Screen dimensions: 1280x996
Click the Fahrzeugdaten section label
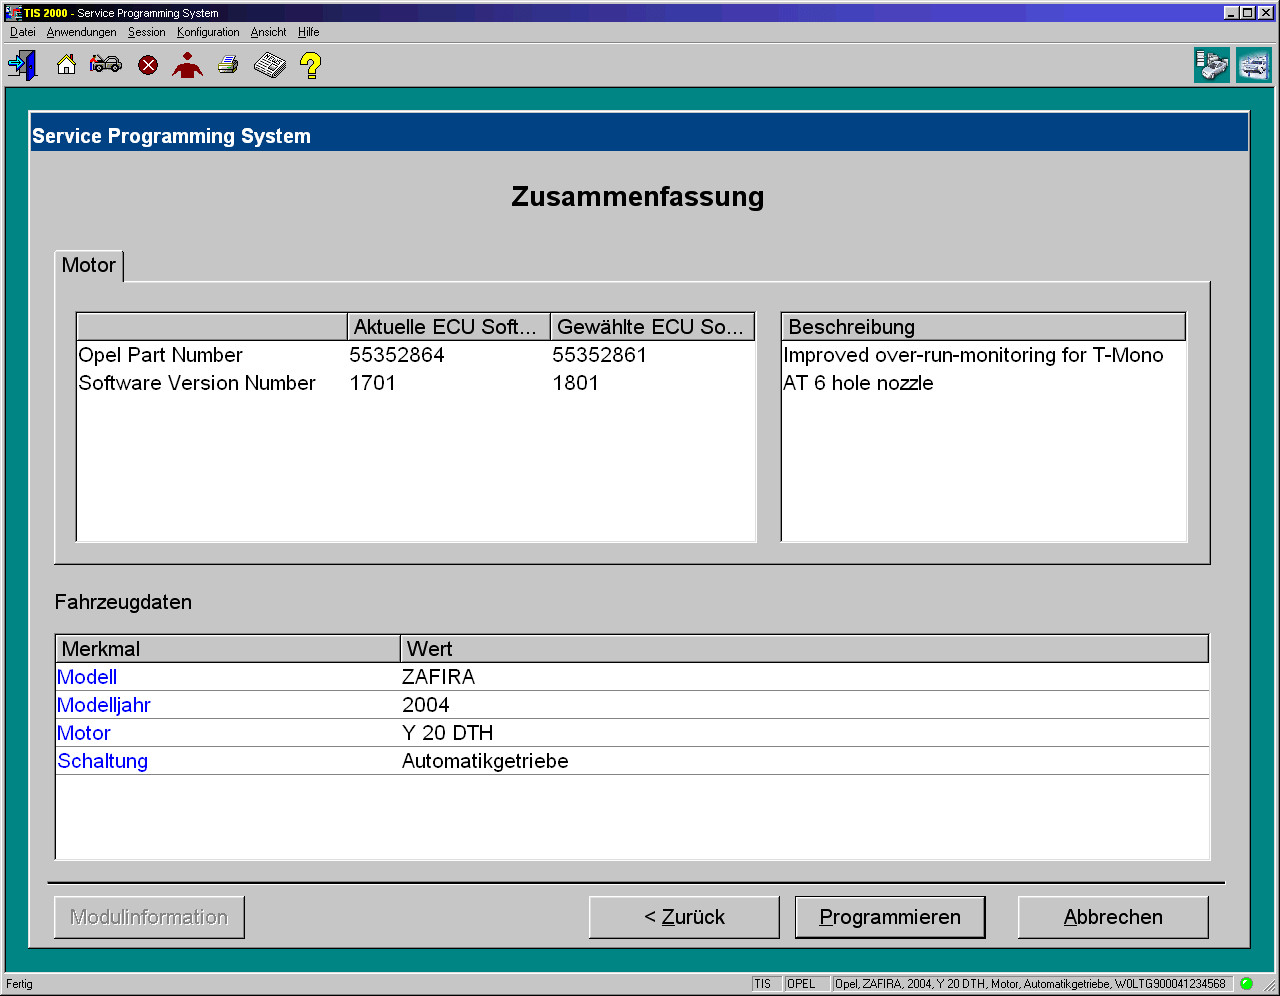coord(123,602)
